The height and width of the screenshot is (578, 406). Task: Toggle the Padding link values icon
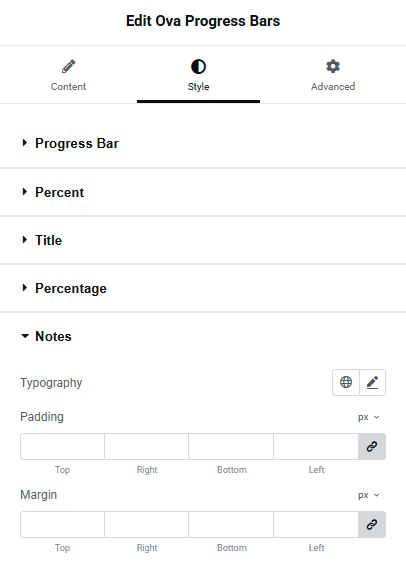click(372, 446)
